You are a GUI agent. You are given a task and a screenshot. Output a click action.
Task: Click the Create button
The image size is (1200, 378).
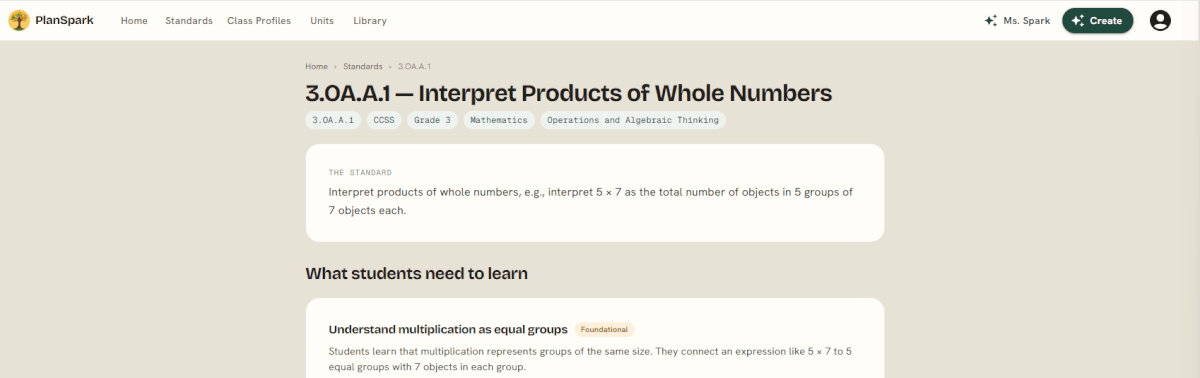click(x=1097, y=20)
